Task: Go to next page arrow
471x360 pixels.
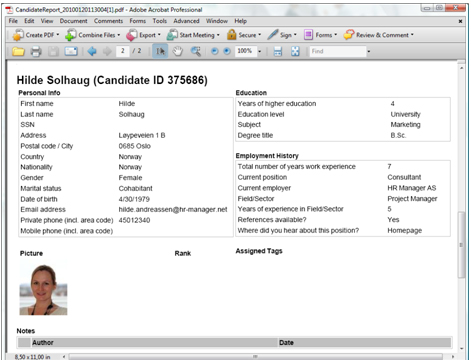Action: (x=107, y=51)
